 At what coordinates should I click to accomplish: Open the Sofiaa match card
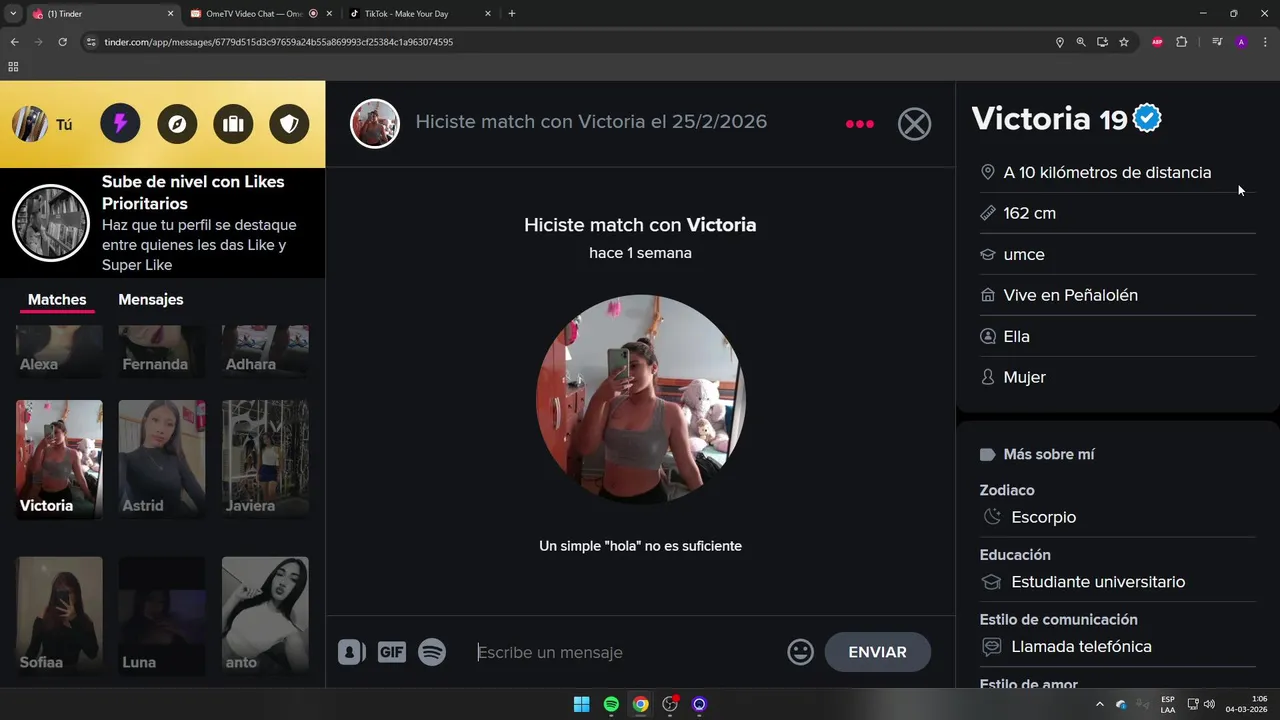(59, 615)
